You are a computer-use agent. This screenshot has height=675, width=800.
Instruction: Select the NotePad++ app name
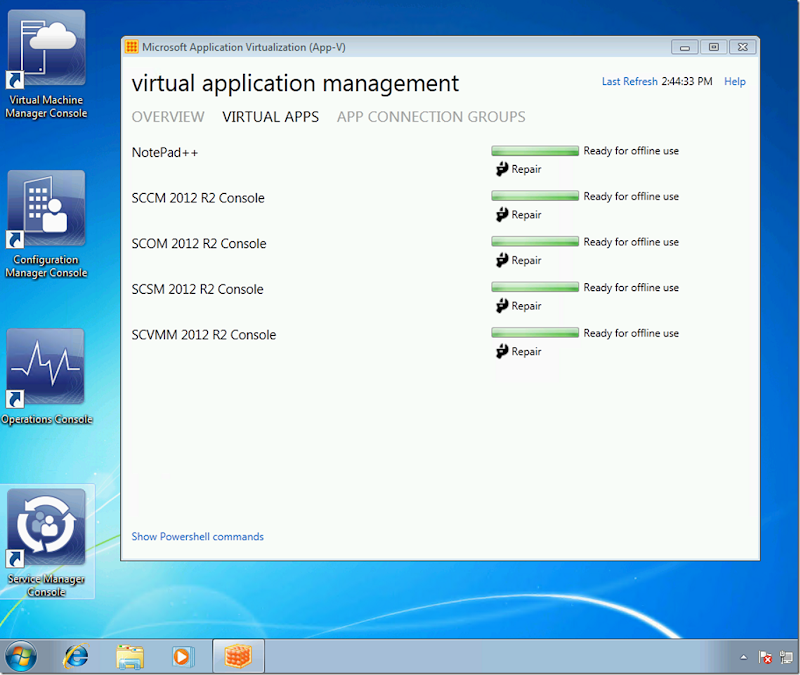165,153
